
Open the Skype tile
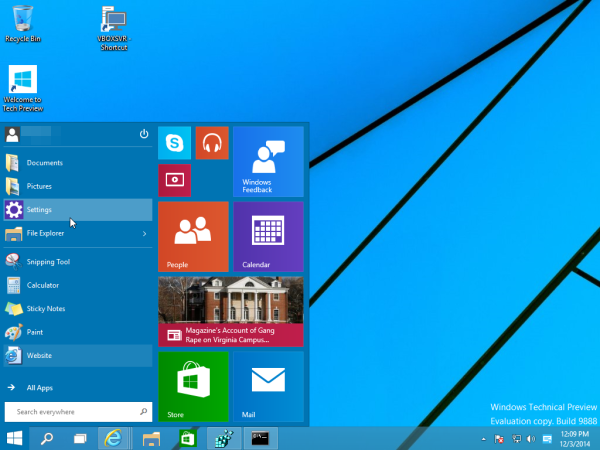[175, 143]
